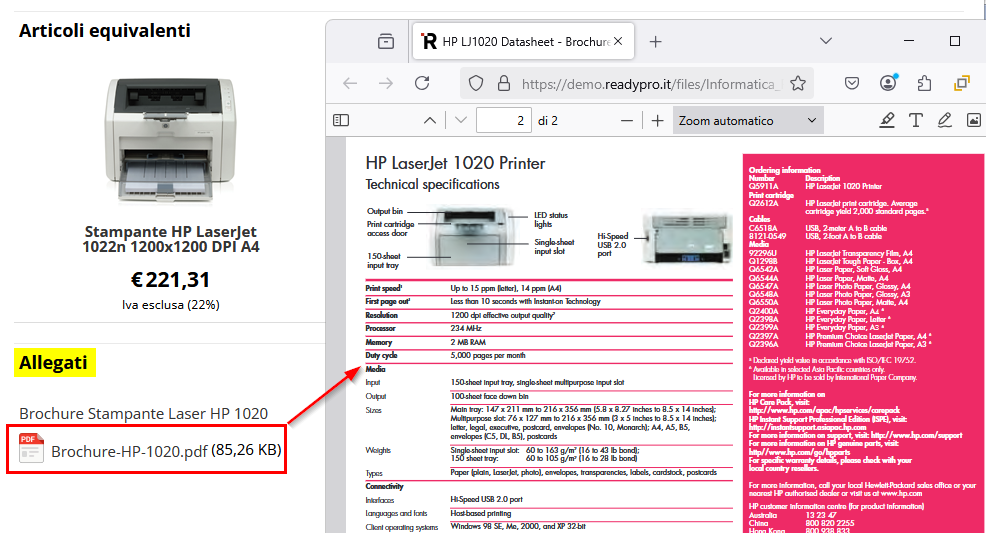Bookmark this page with the star
This screenshot has width=986, height=533.
click(798, 84)
